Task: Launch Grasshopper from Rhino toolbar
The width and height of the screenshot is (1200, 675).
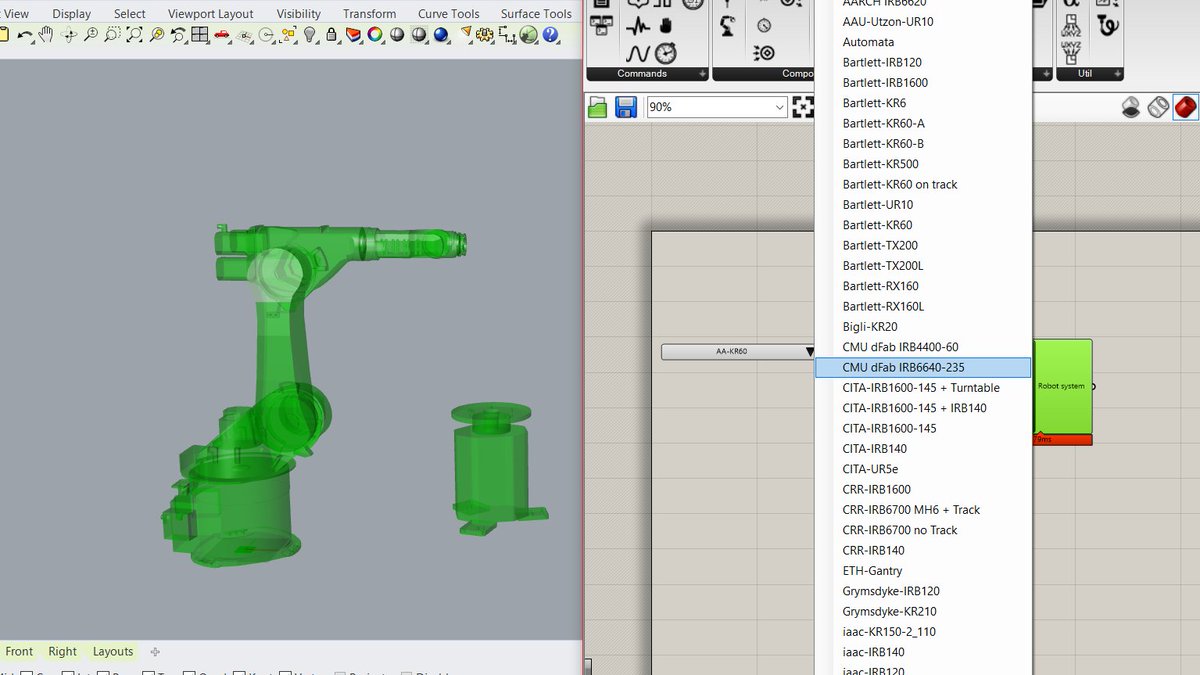Action: pos(528,34)
